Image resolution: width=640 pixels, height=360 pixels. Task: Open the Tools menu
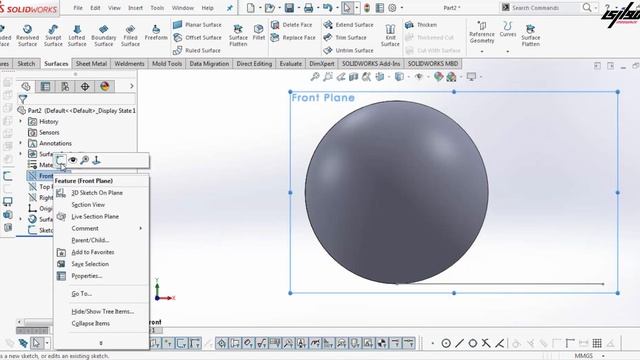click(157, 8)
